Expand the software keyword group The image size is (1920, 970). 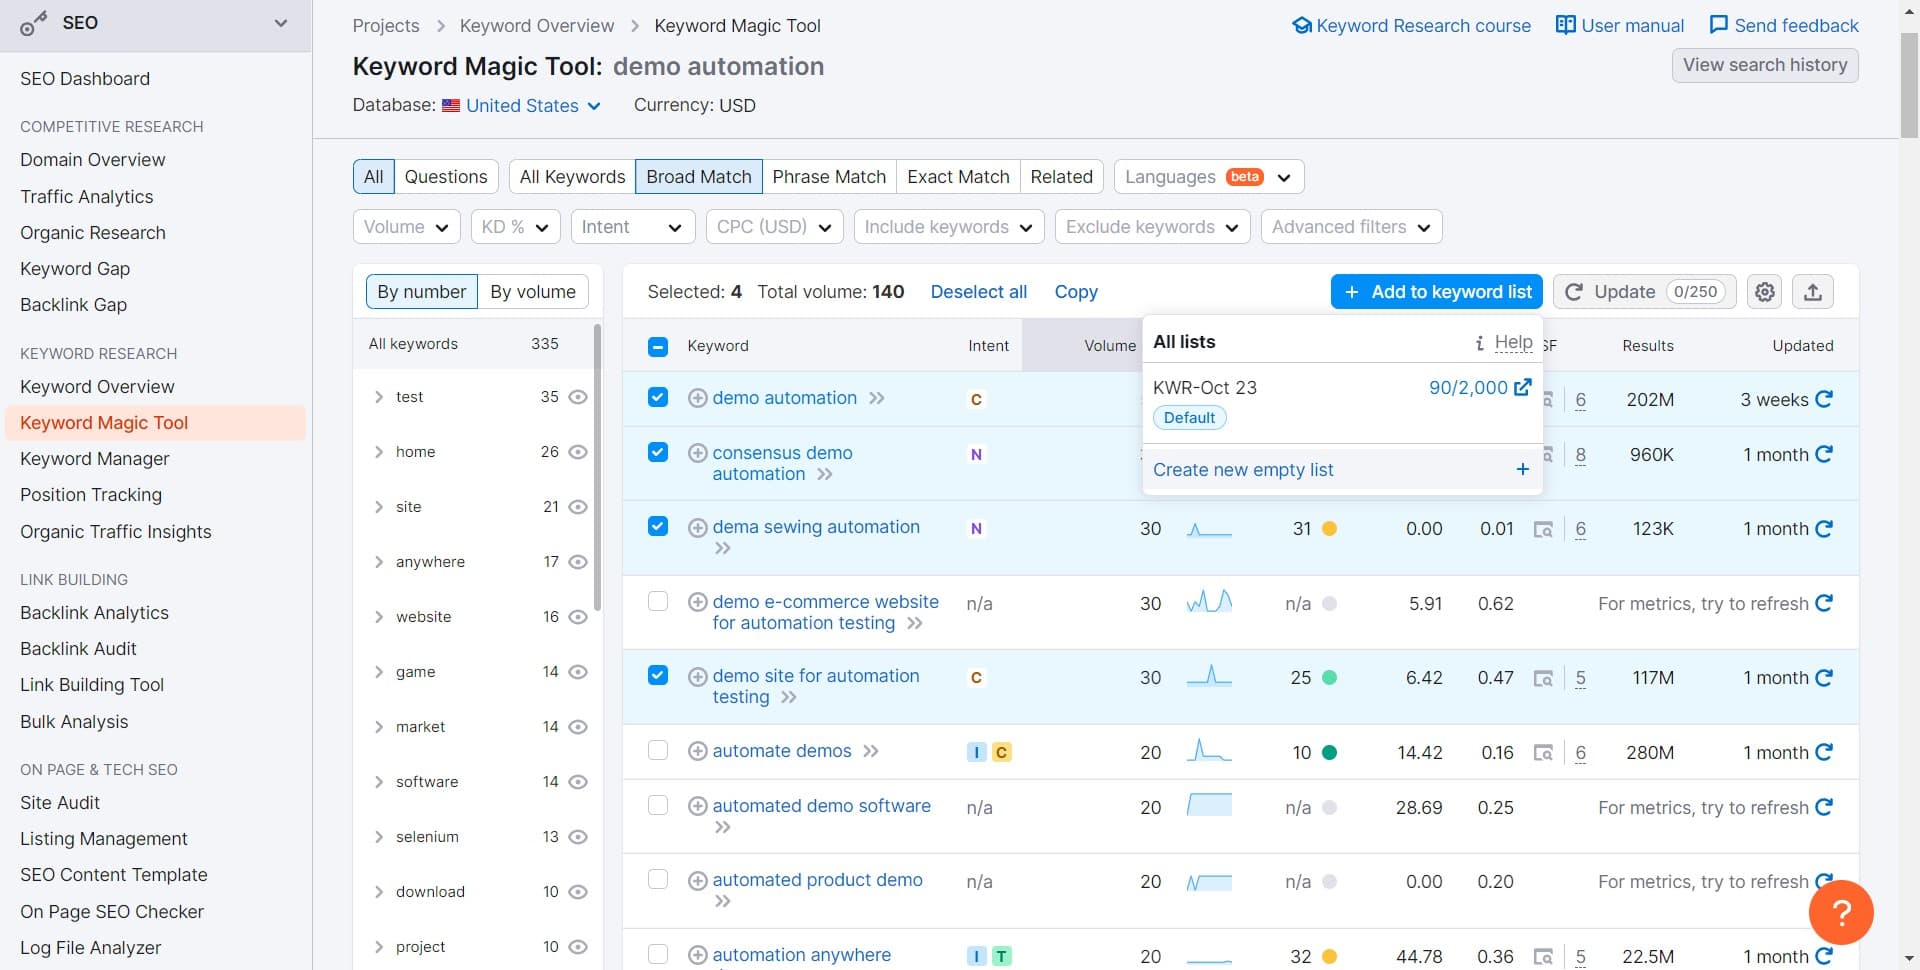coord(379,782)
